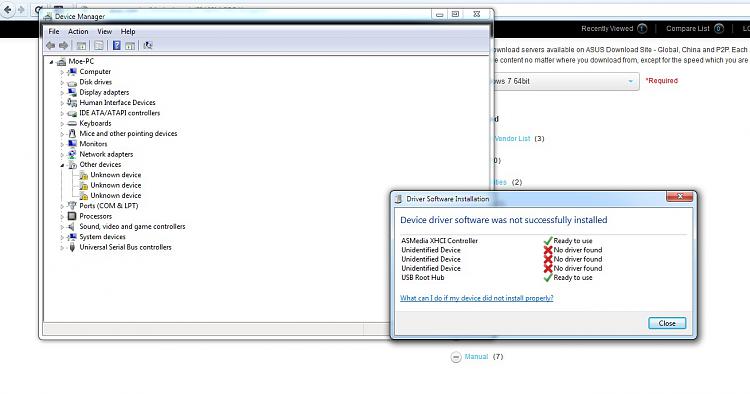Click the Ports (COM & LPT) icon
750x394 pixels.
[x=72, y=206]
